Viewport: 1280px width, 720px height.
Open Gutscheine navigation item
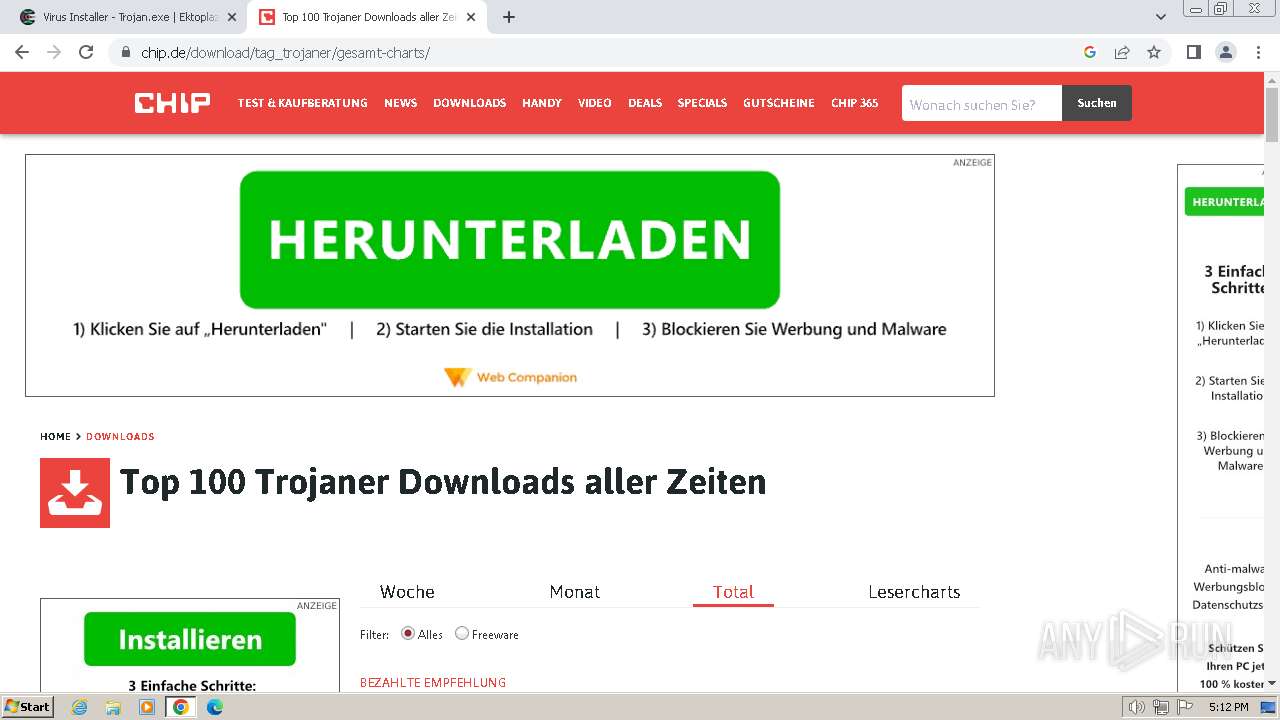[x=779, y=103]
